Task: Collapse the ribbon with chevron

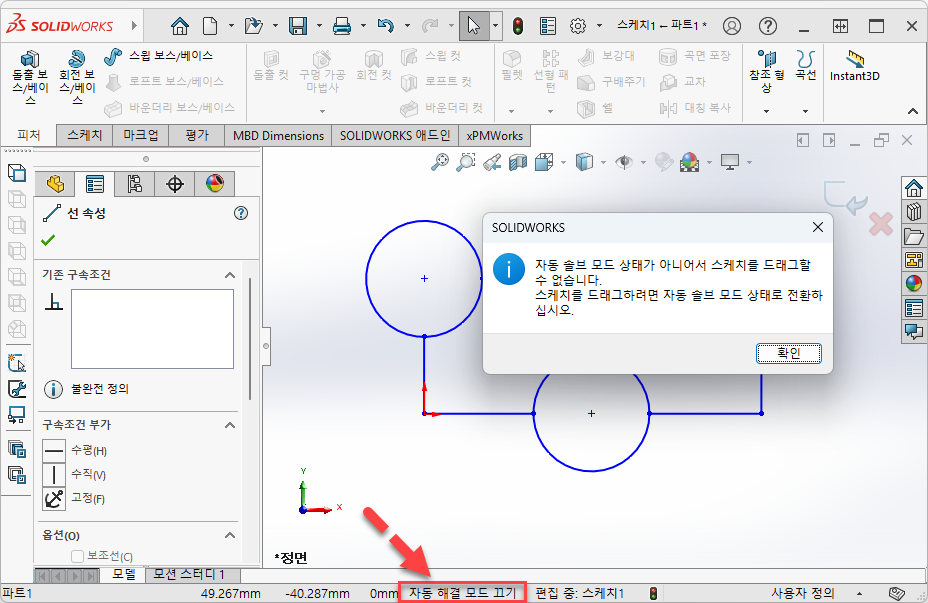Action: (x=913, y=111)
